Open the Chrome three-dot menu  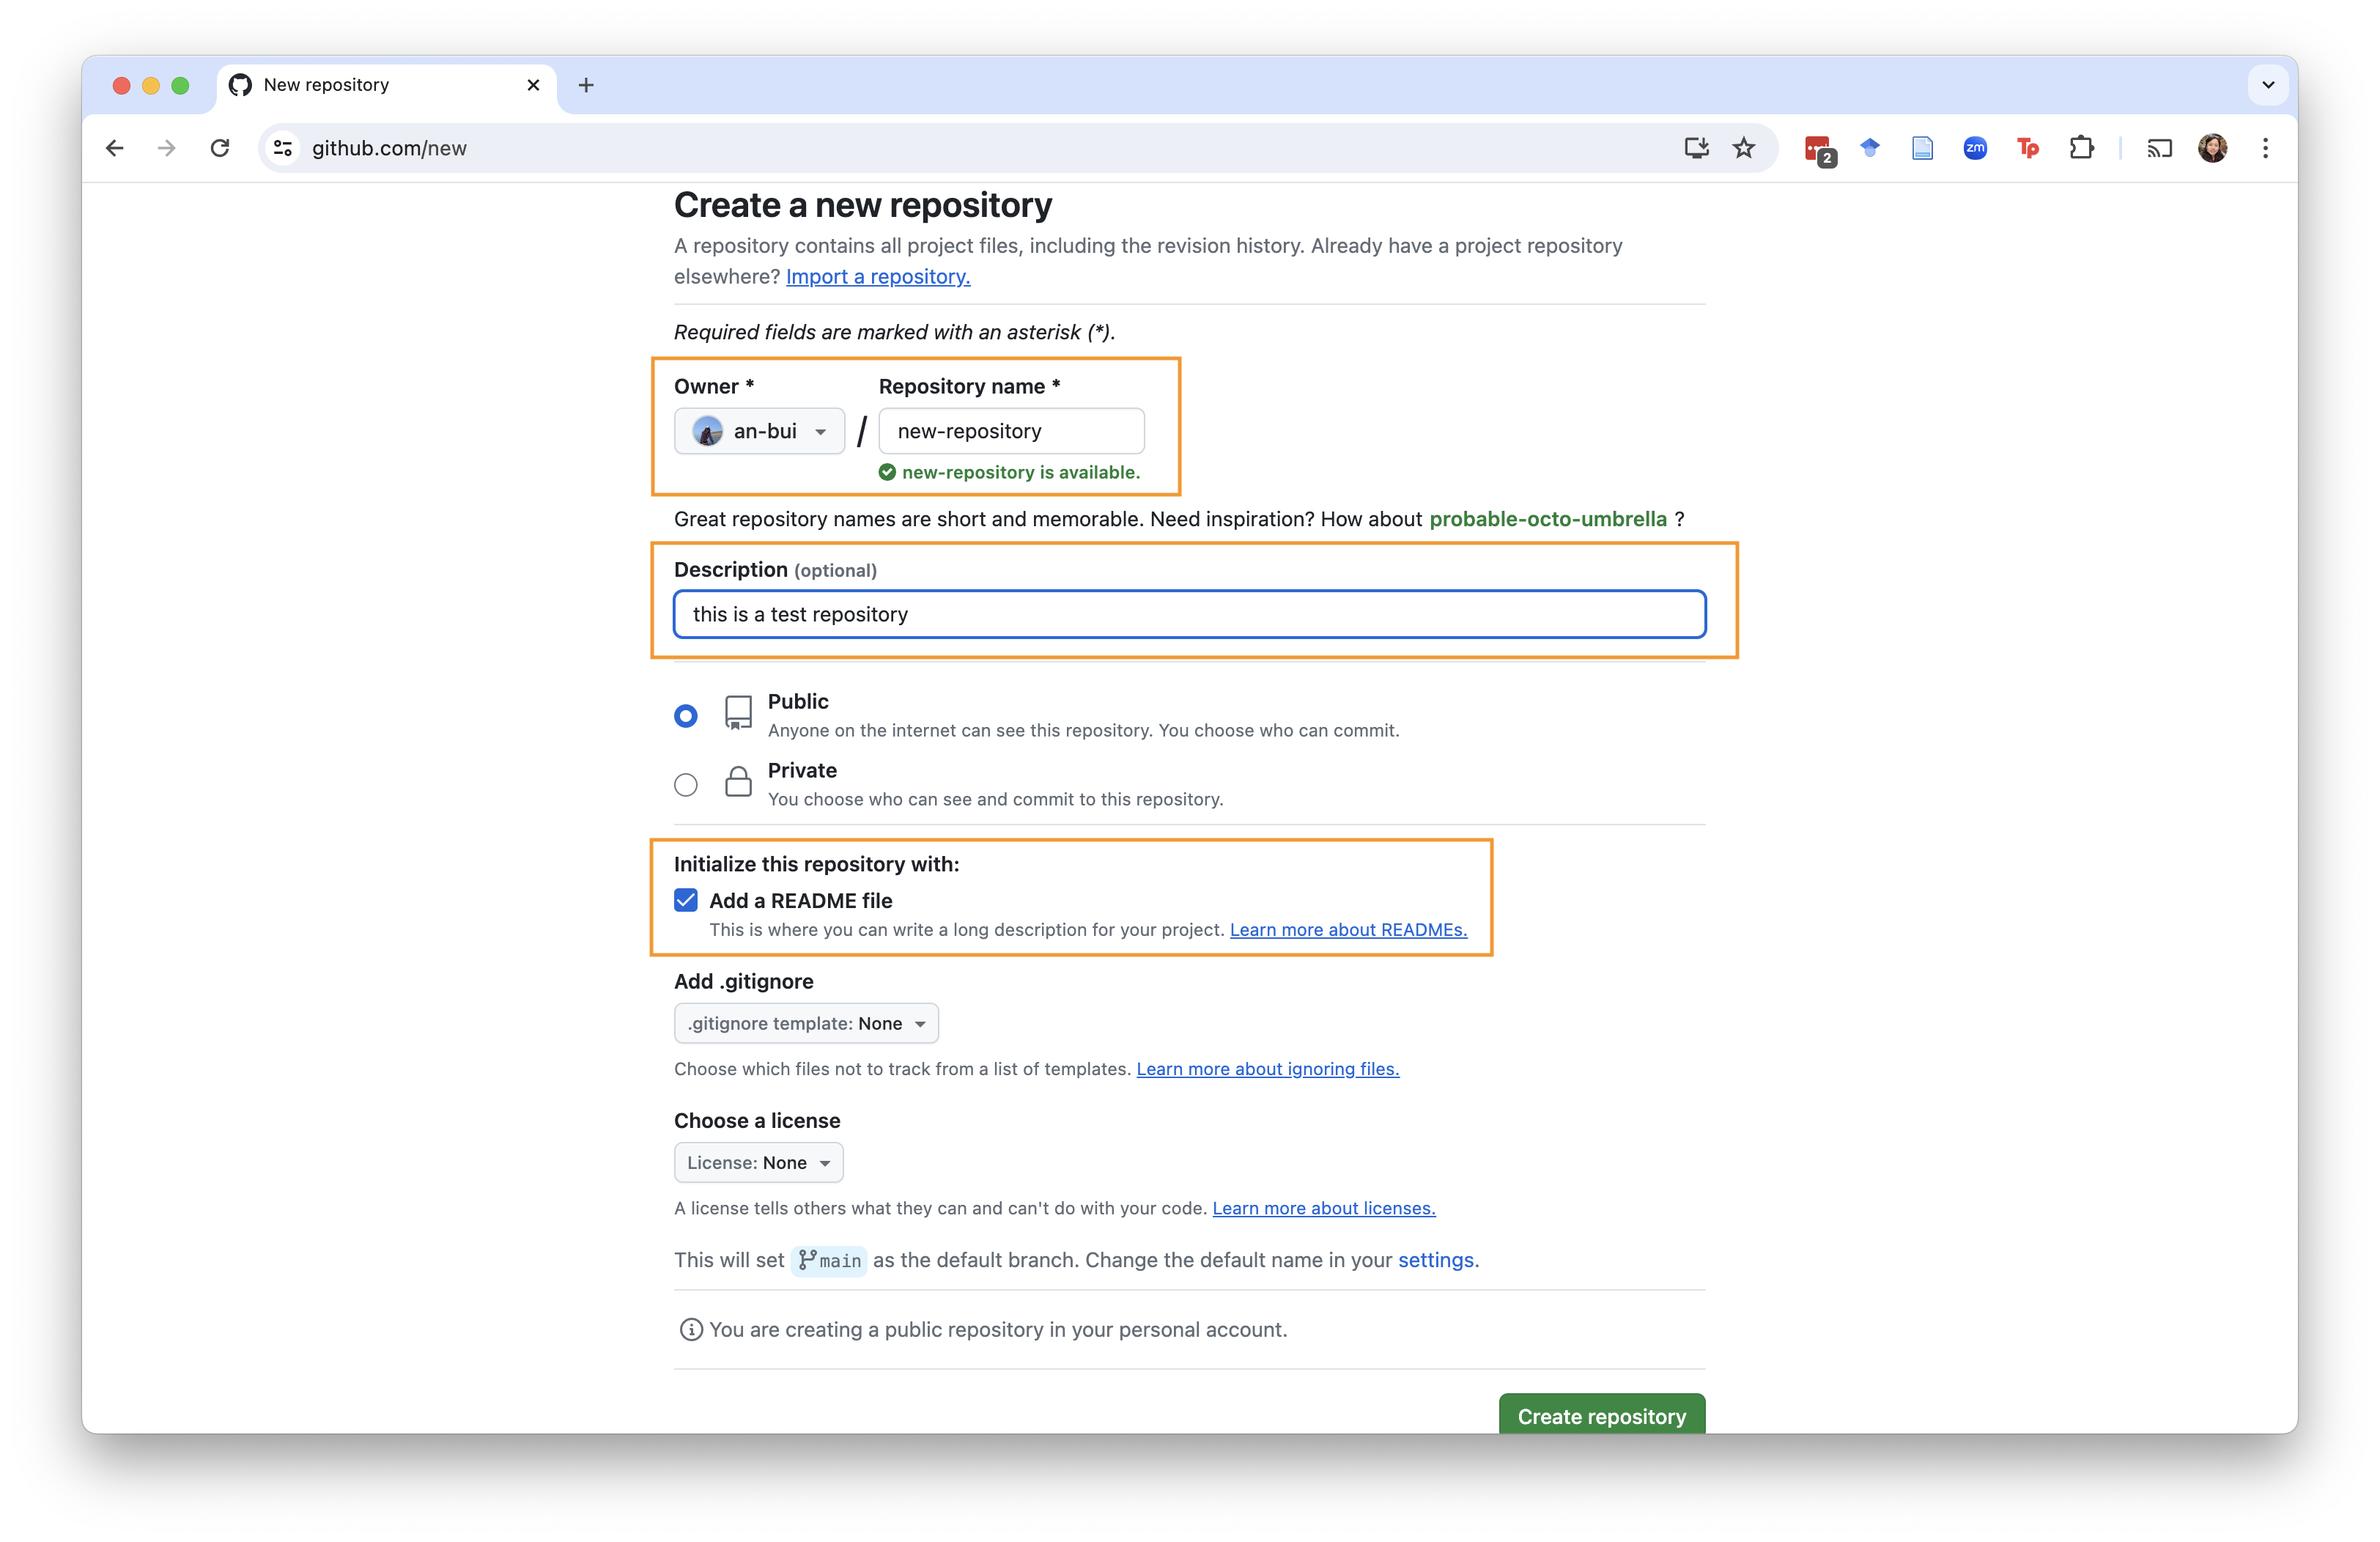[x=2265, y=148]
